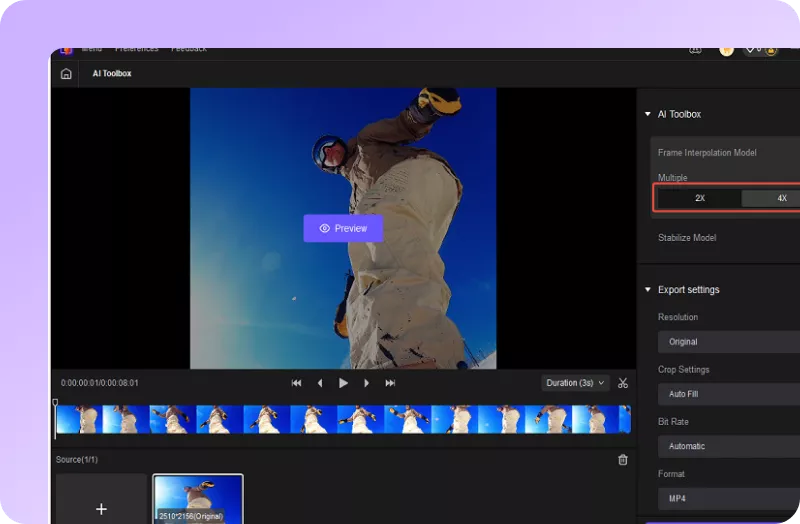The height and width of the screenshot is (524, 800).
Task: Click the Crop Settings label
Action: (x=683, y=369)
